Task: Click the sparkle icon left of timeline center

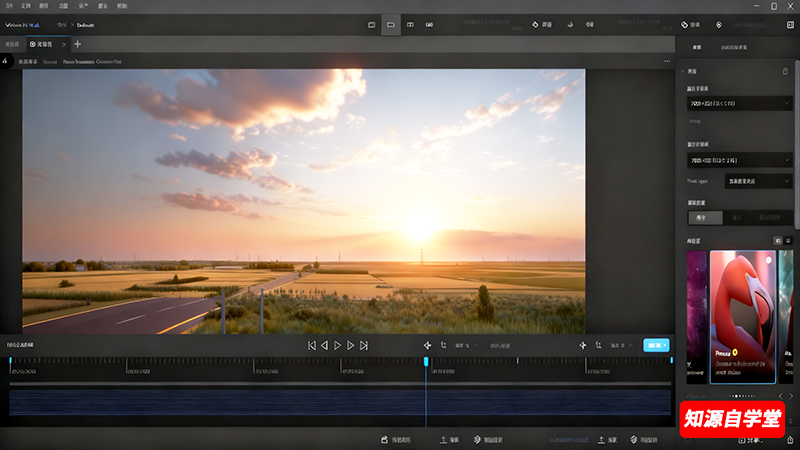Action: 427,345
